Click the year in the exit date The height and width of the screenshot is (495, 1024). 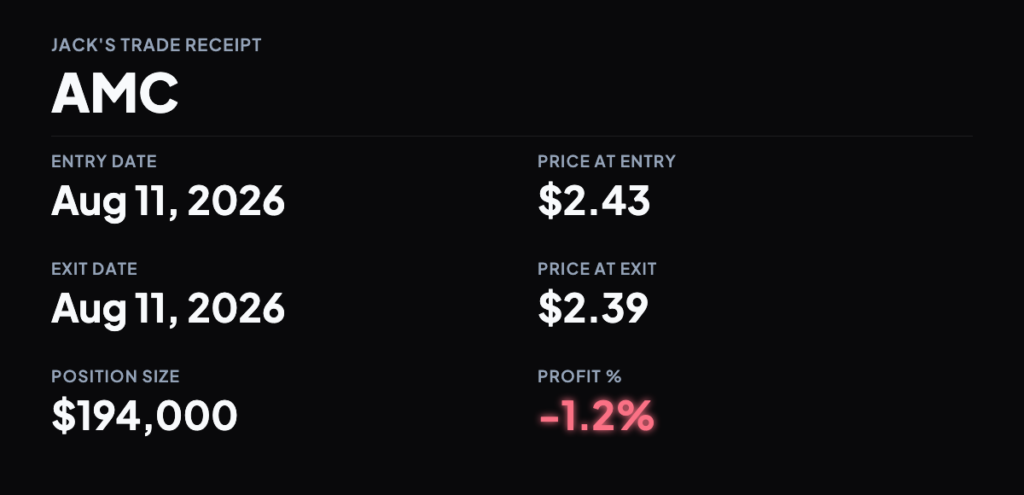[236, 308]
